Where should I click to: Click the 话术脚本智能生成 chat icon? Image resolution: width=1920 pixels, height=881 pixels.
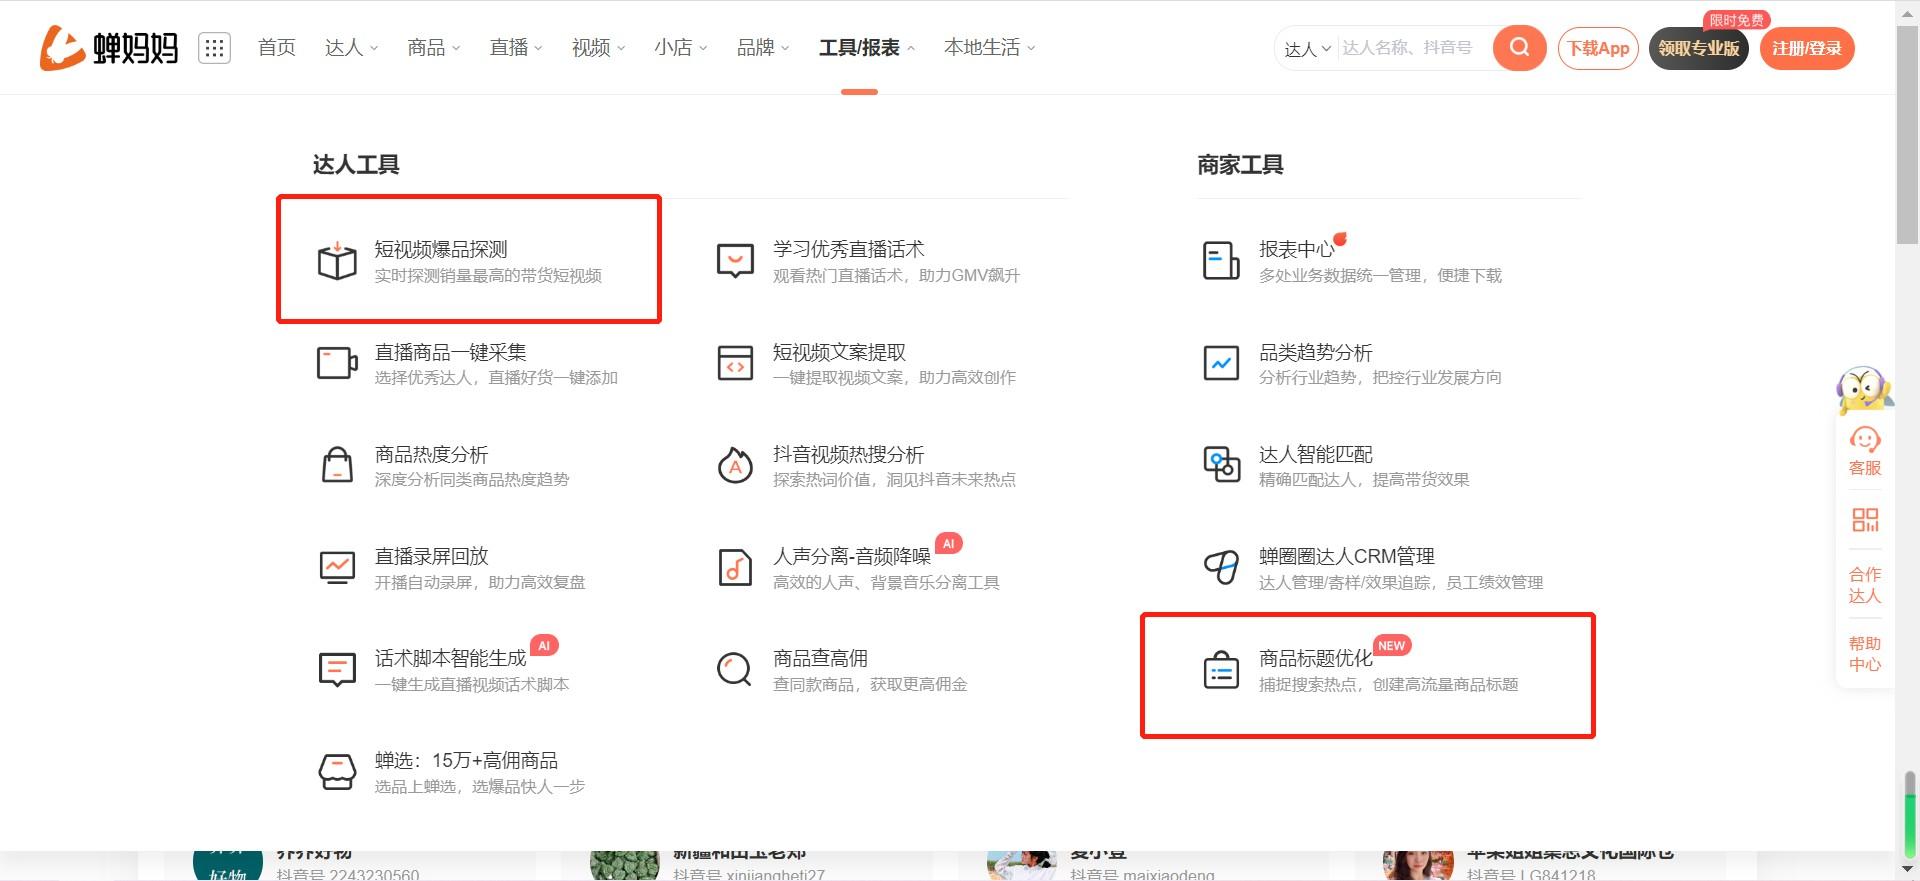pyautogui.click(x=337, y=669)
